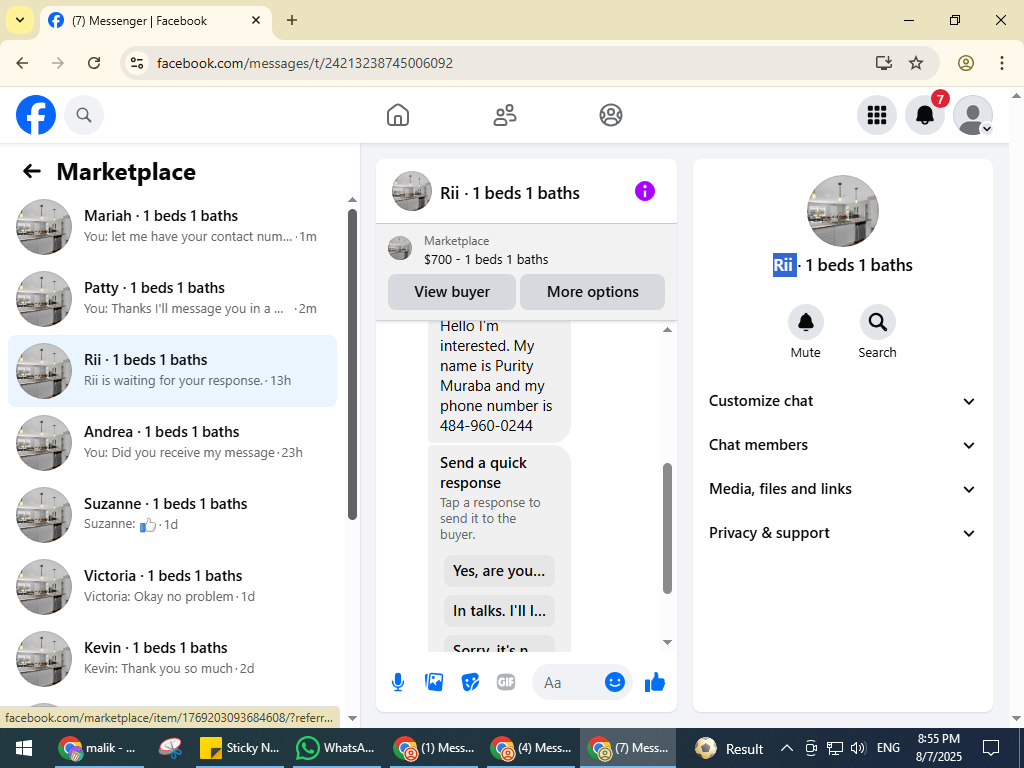This screenshot has height=768, width=1024.
Task: Open WhatsApp from the taskbar
Action: pyautogui.click(x=336, y=748)
